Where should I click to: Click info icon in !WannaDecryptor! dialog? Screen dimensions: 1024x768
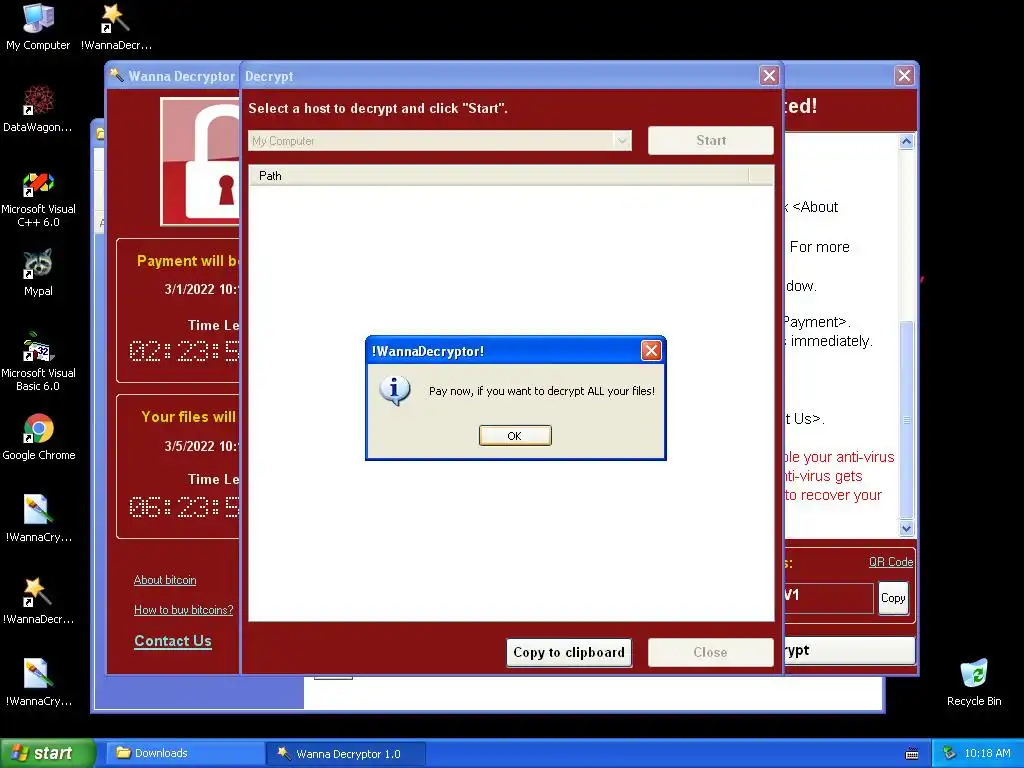(x=394, y=391)
